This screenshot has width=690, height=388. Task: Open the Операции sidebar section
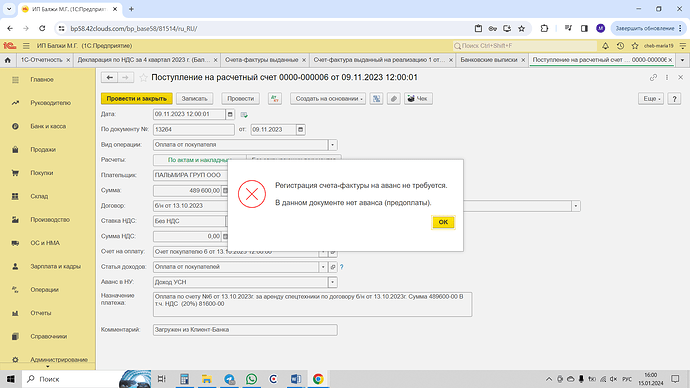pyautogui.click(x=44, y=289)
